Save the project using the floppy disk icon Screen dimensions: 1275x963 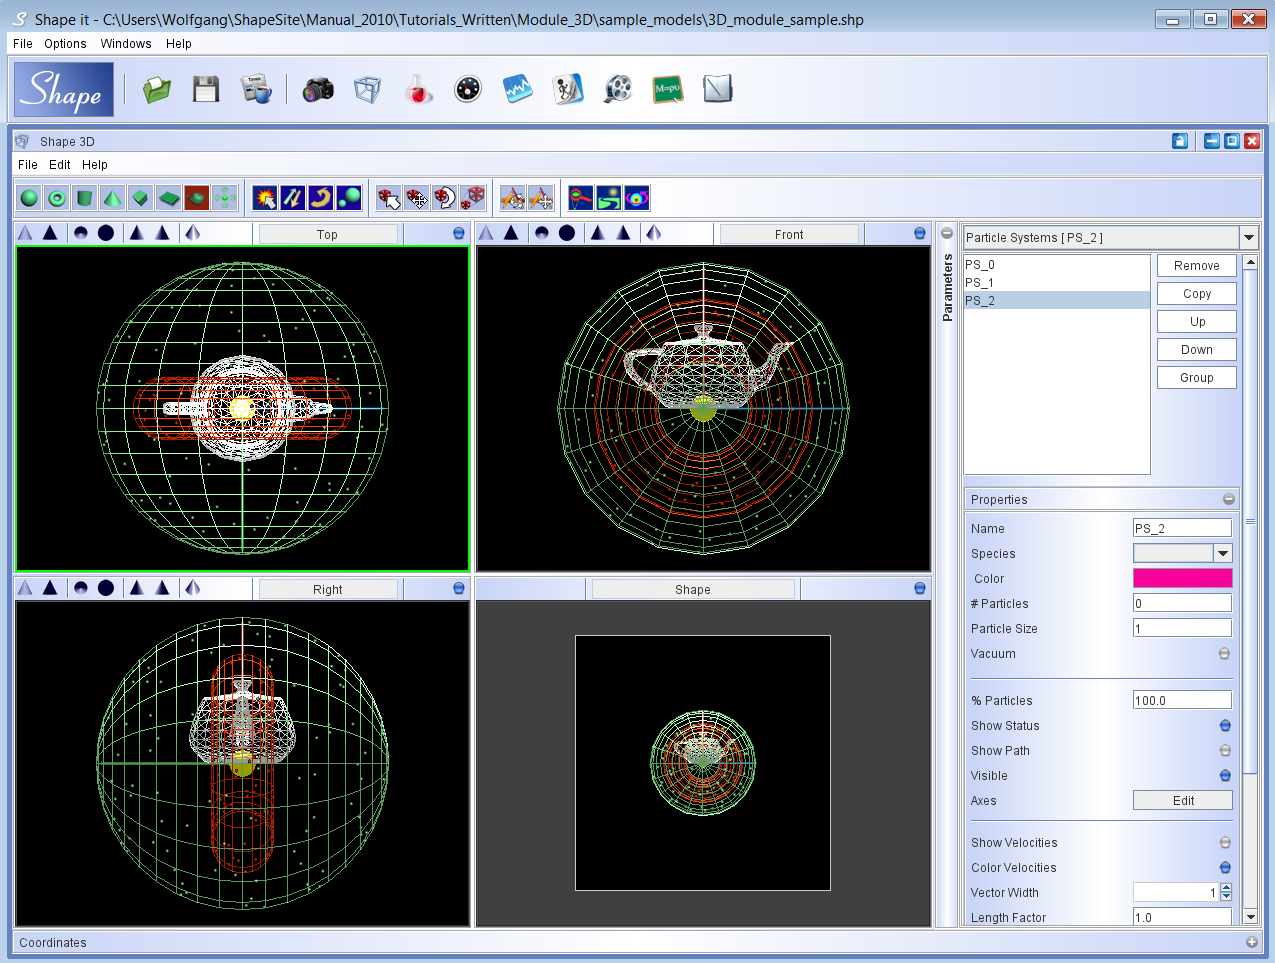206,90
